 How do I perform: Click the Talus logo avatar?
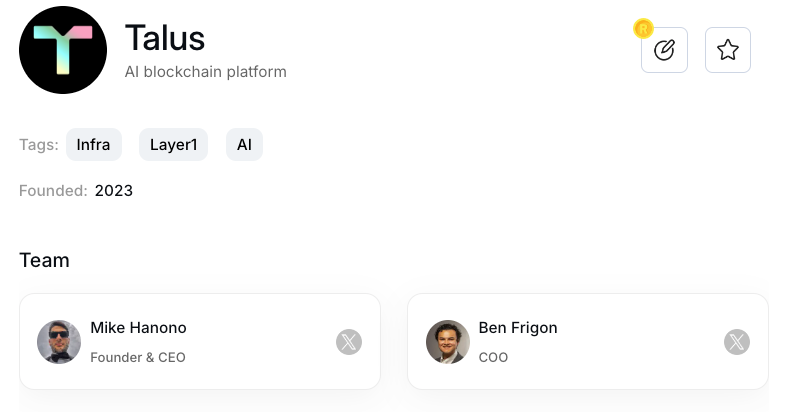coord(63,50)
